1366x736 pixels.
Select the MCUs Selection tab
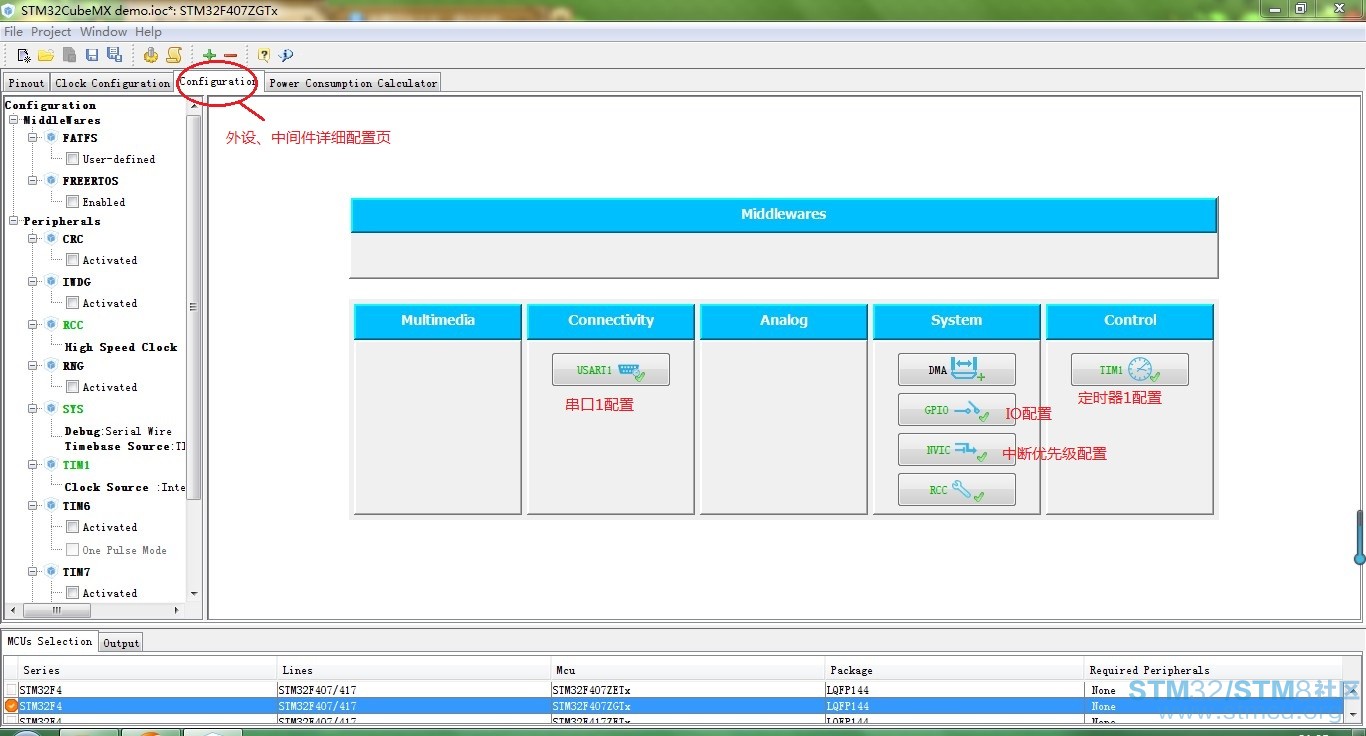click(x=50, y=641)
